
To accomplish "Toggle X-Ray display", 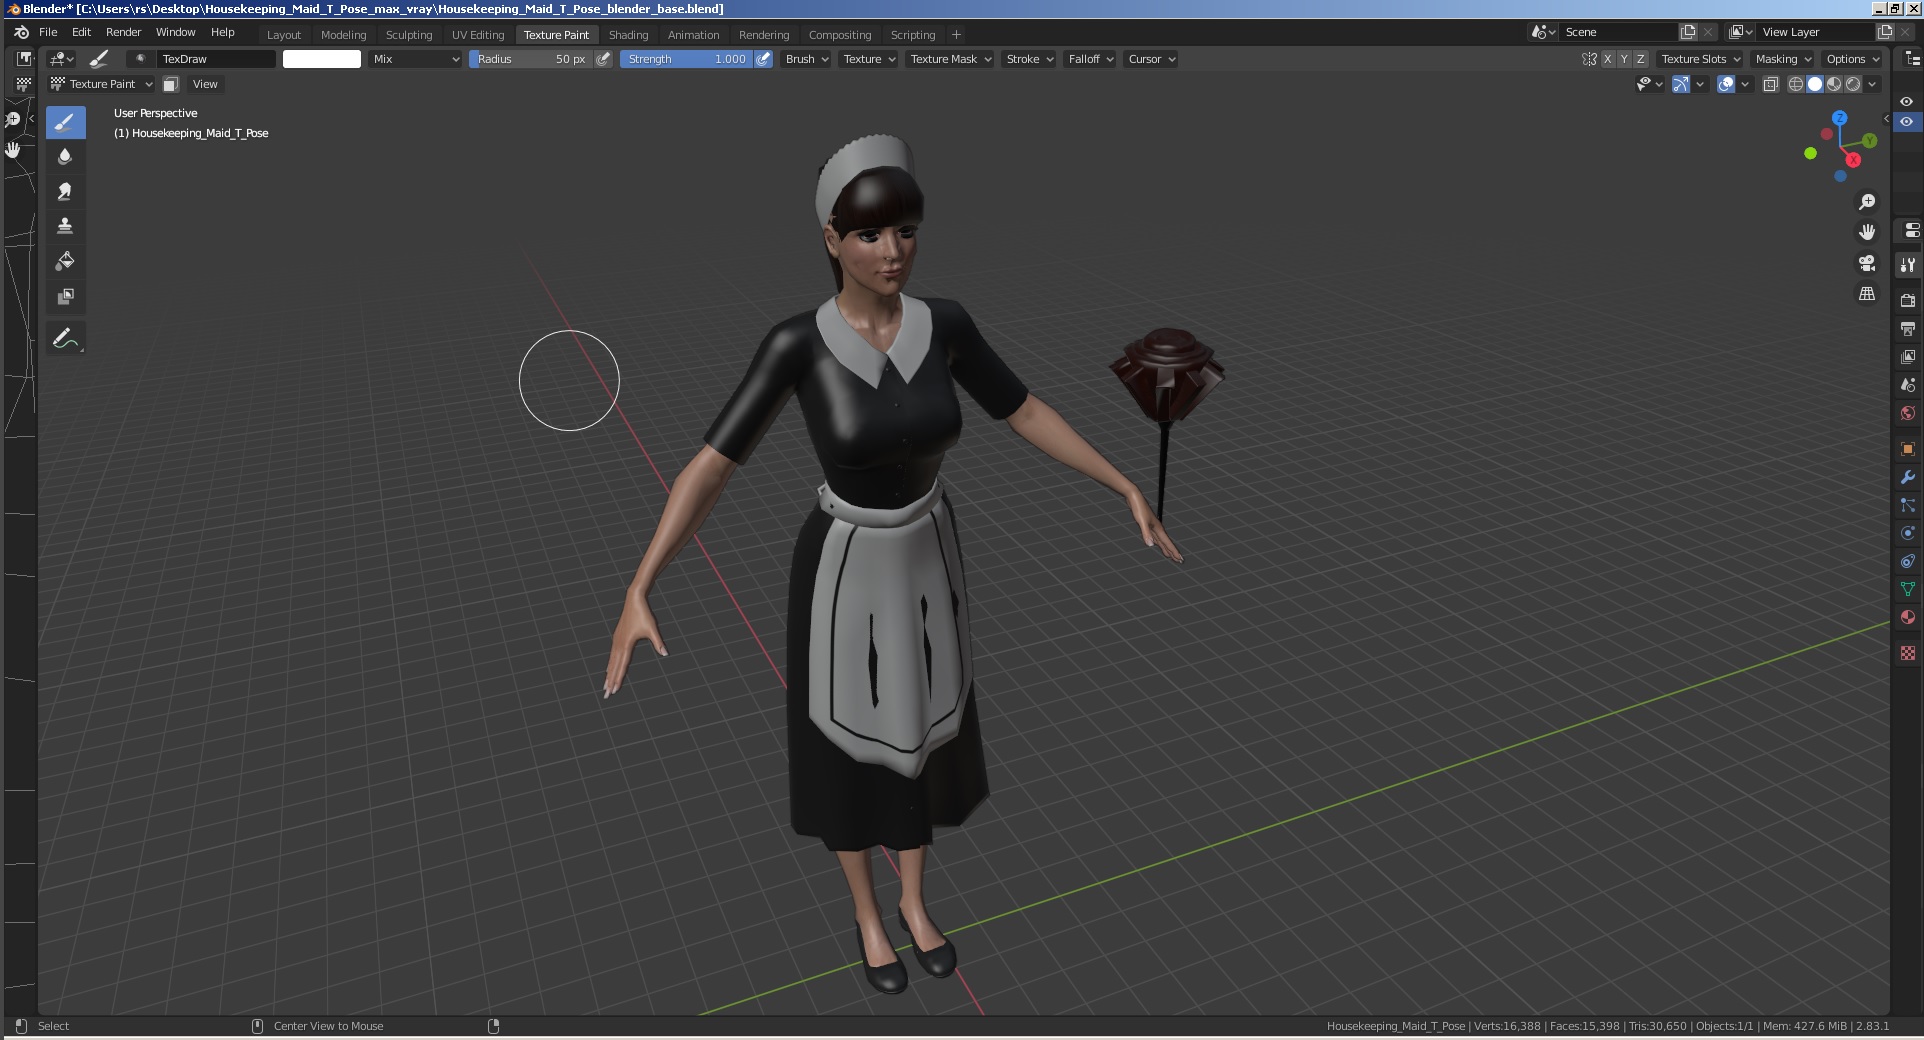I will click(x=1771, y=84).
